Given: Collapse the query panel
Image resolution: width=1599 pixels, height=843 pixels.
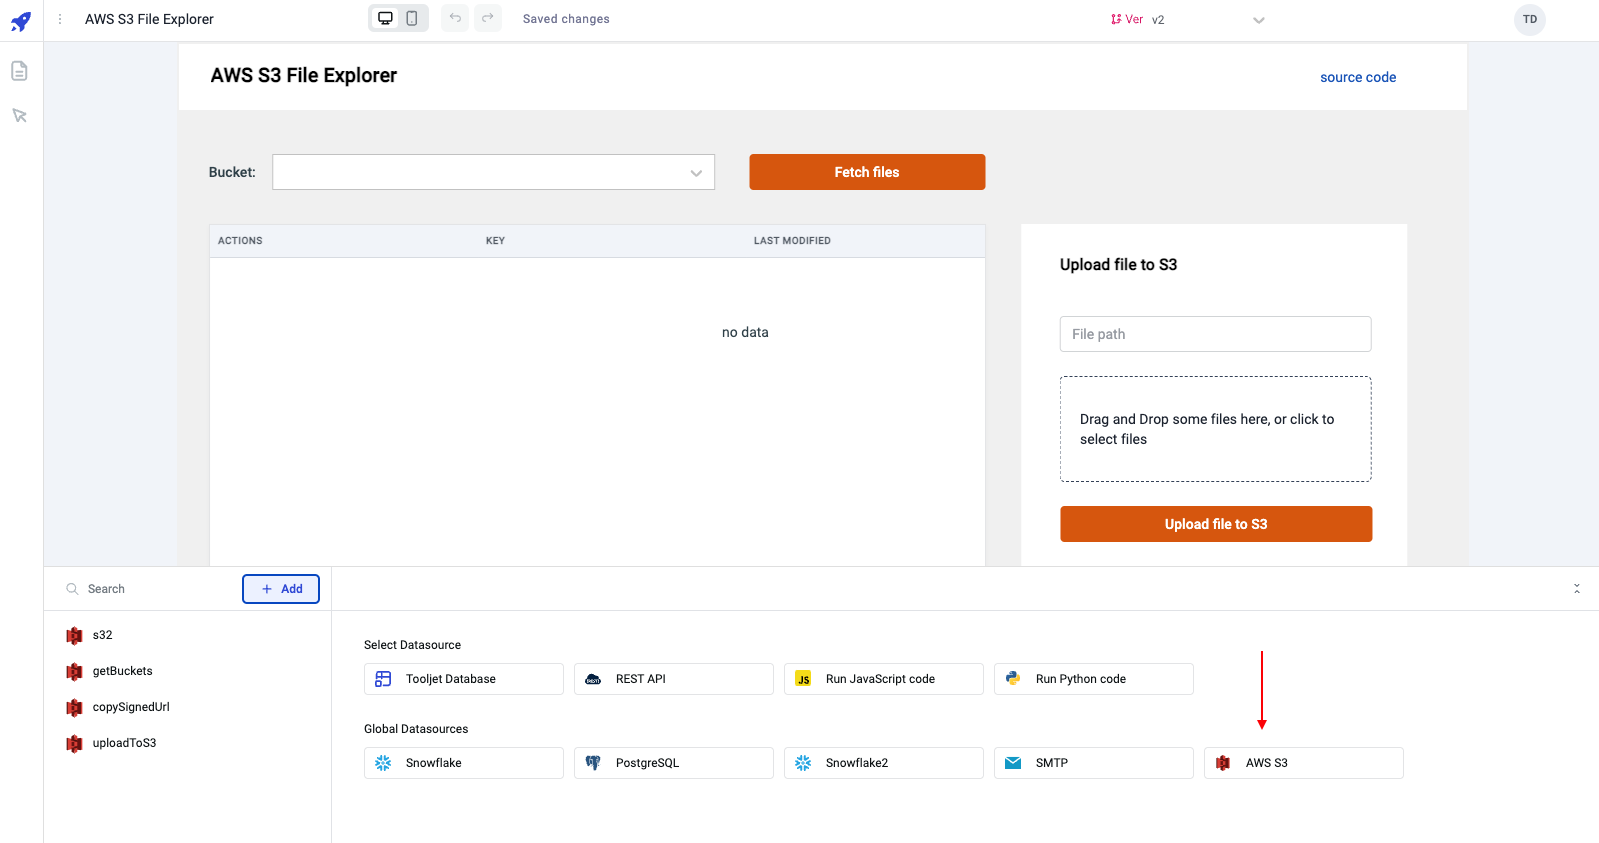Looking at the screenshot, I should [x=1576, y=589].
